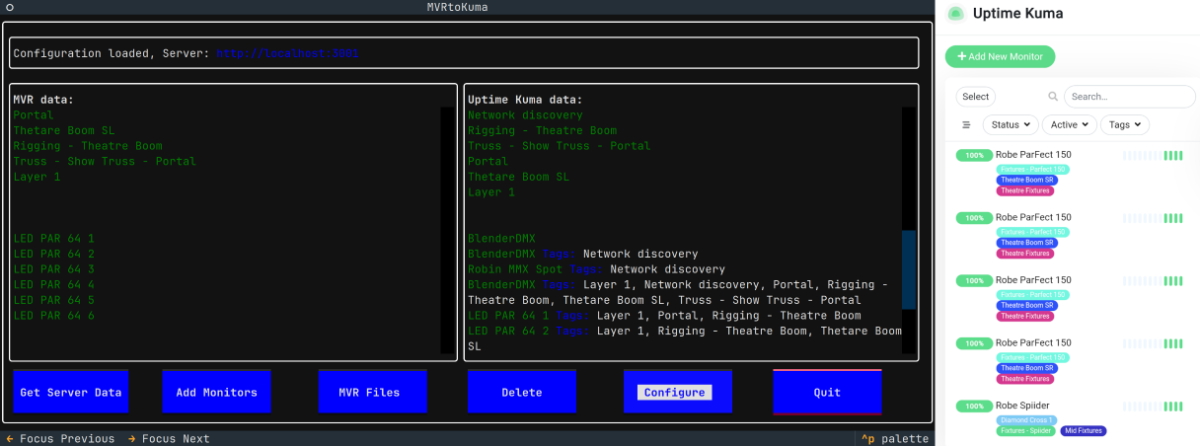Expand the Tags filter dropdown
The width and height of the screenshot is (1200, 446).
(x=1125, y=125)
